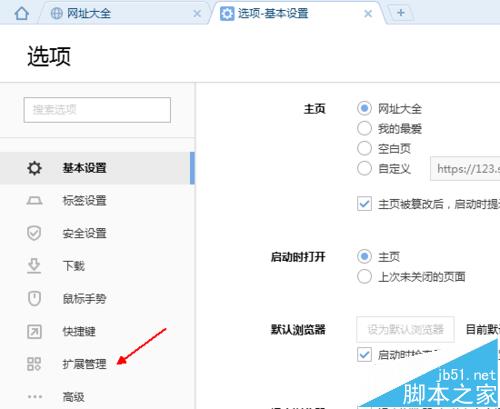
Task: Switch to the 网址大全 tab
Action: pyautogui.click(x=125, y=13)
